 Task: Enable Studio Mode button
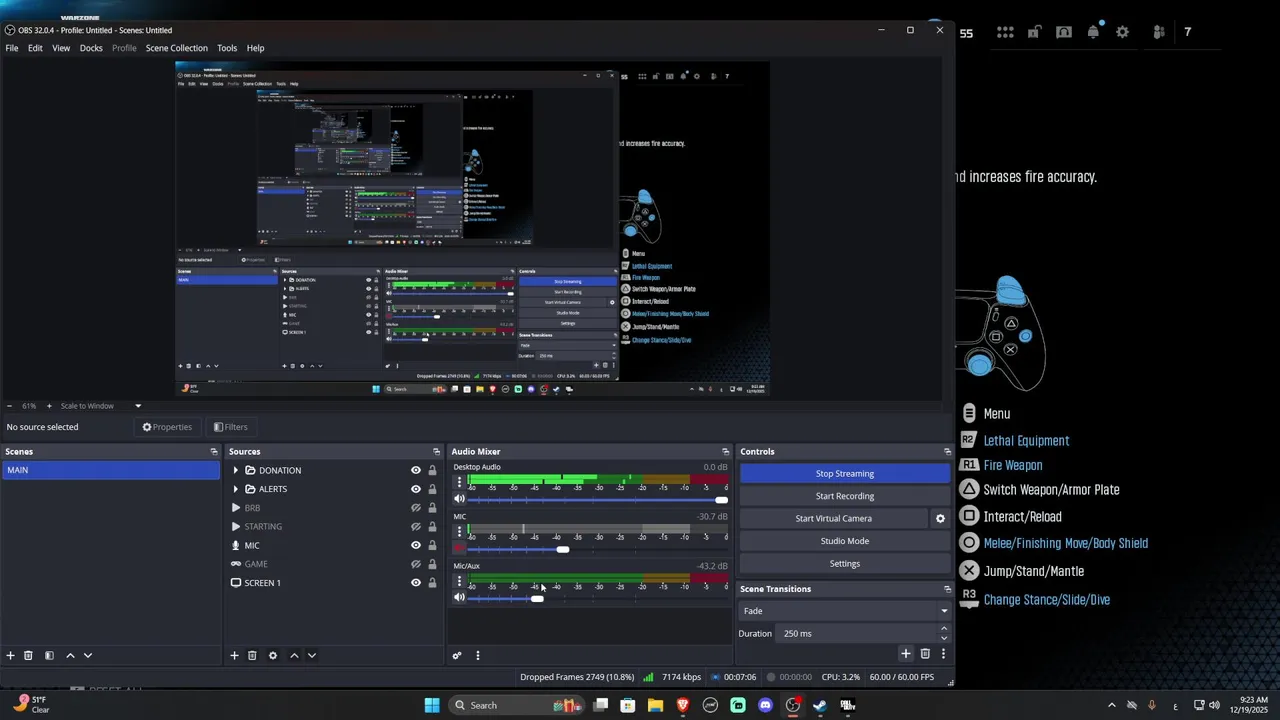[845, 541]
